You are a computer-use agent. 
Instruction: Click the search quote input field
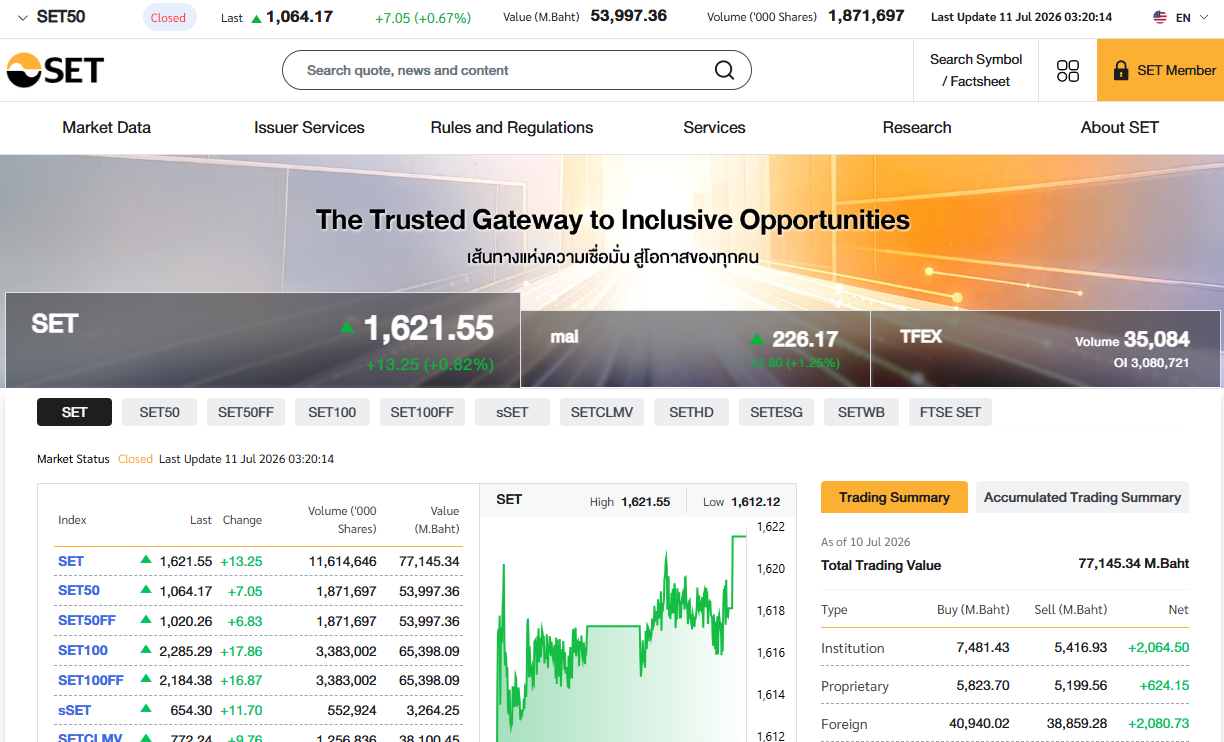point(516,70)
